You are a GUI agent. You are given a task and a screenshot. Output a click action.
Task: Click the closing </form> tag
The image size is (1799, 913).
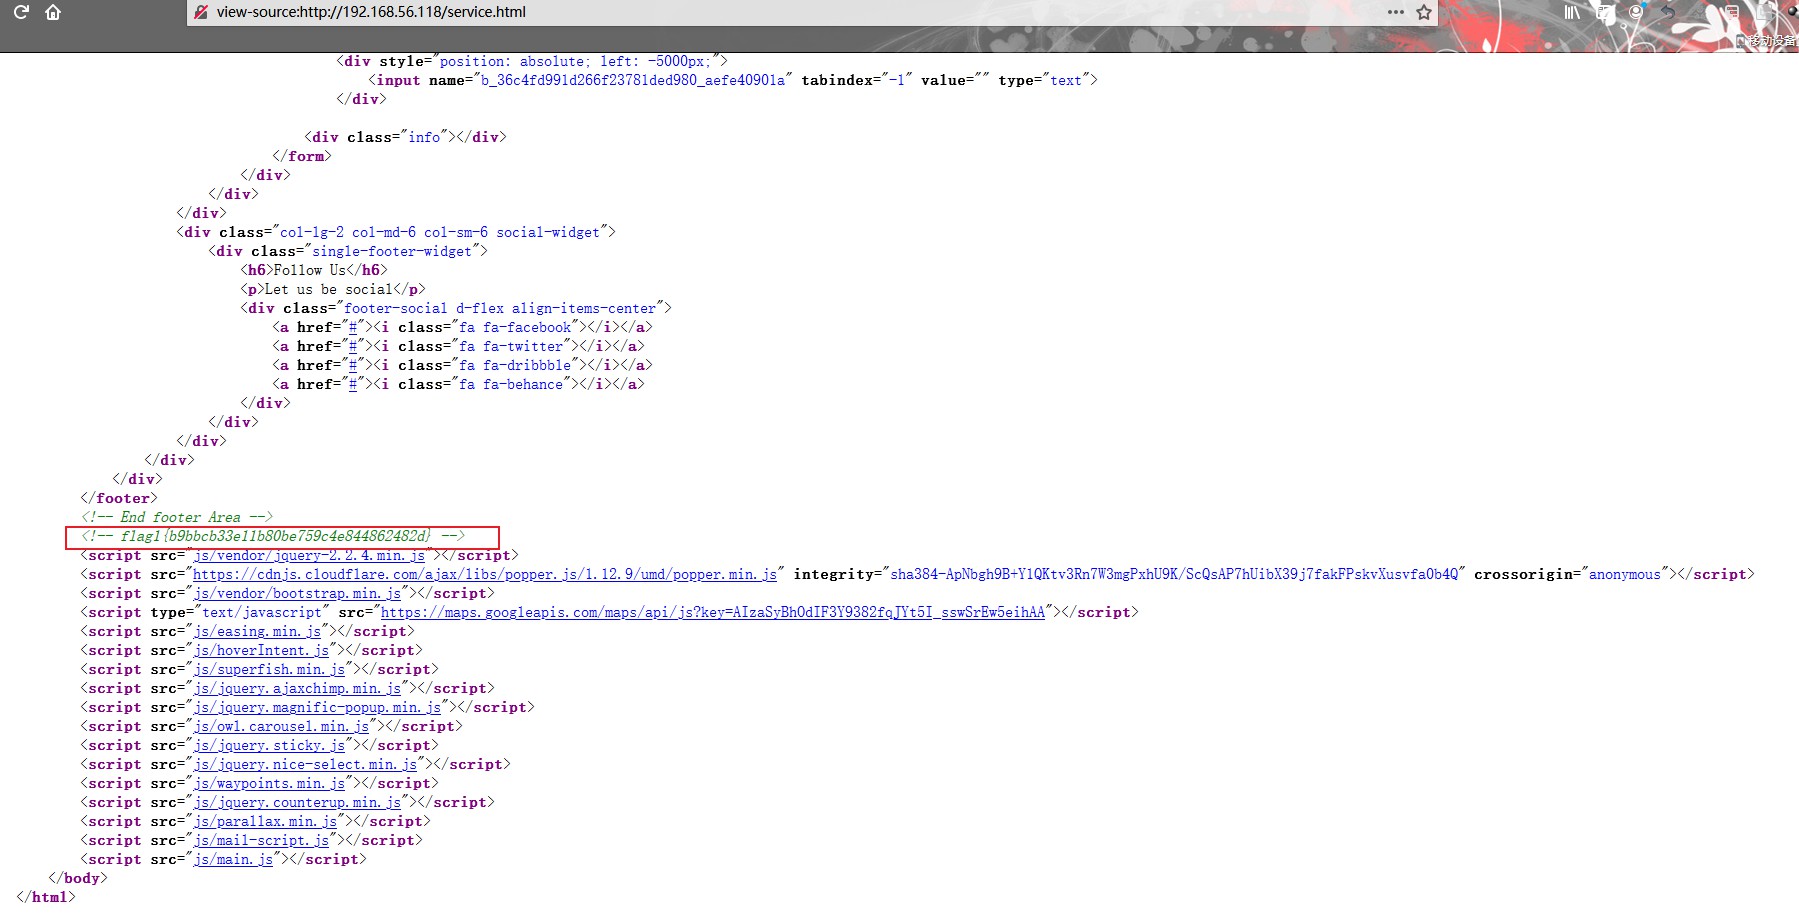(x=302, y=156)
